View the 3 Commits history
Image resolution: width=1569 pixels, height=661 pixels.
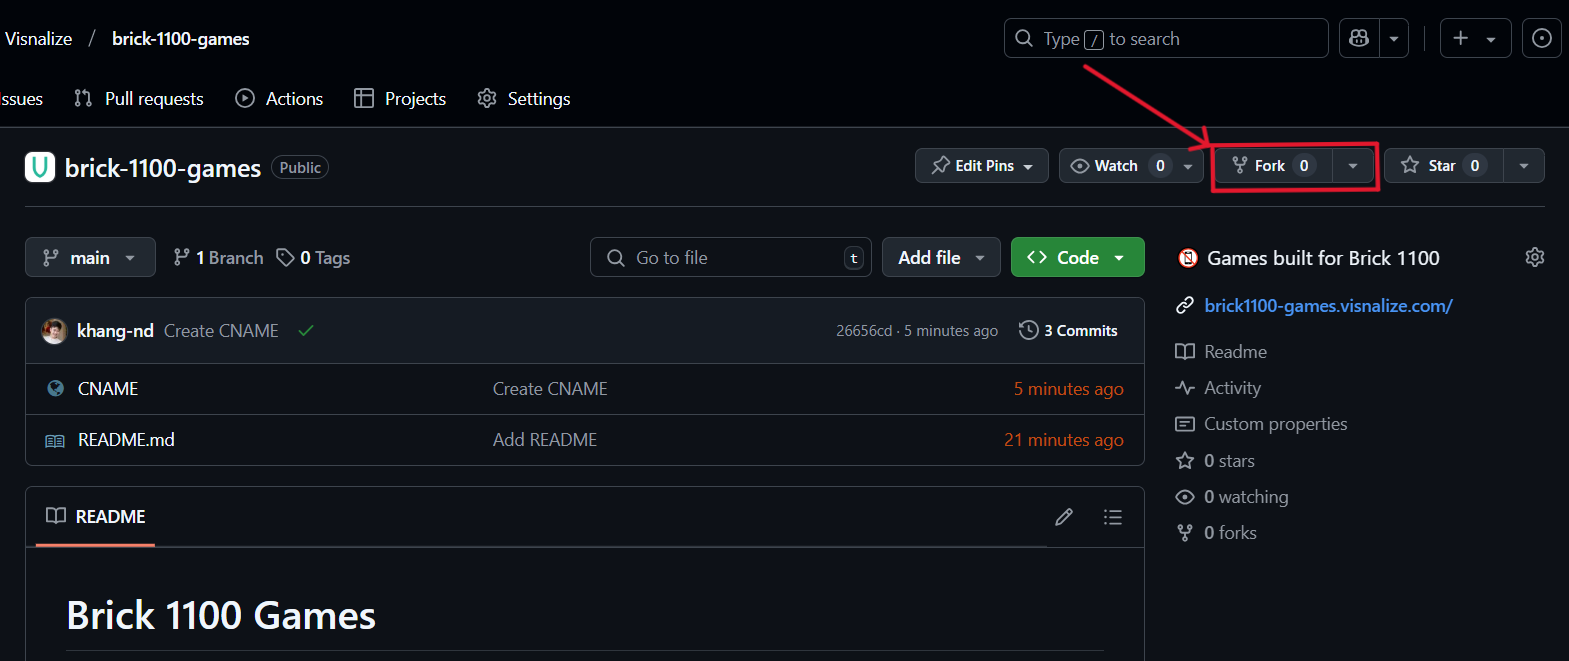(x=1068, y=330)
